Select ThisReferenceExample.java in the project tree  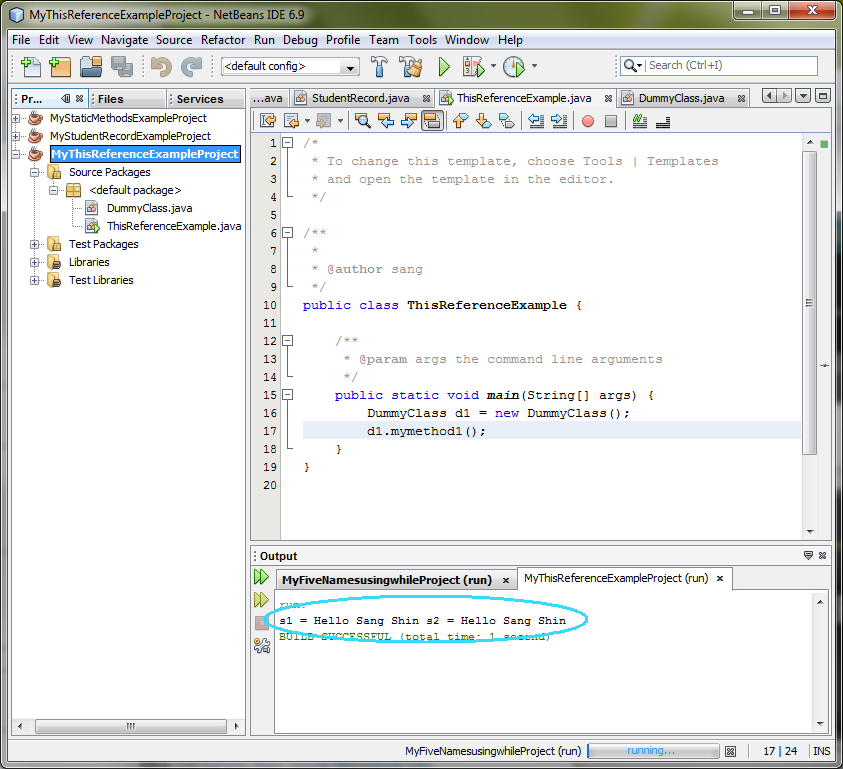tap(174, 226)
